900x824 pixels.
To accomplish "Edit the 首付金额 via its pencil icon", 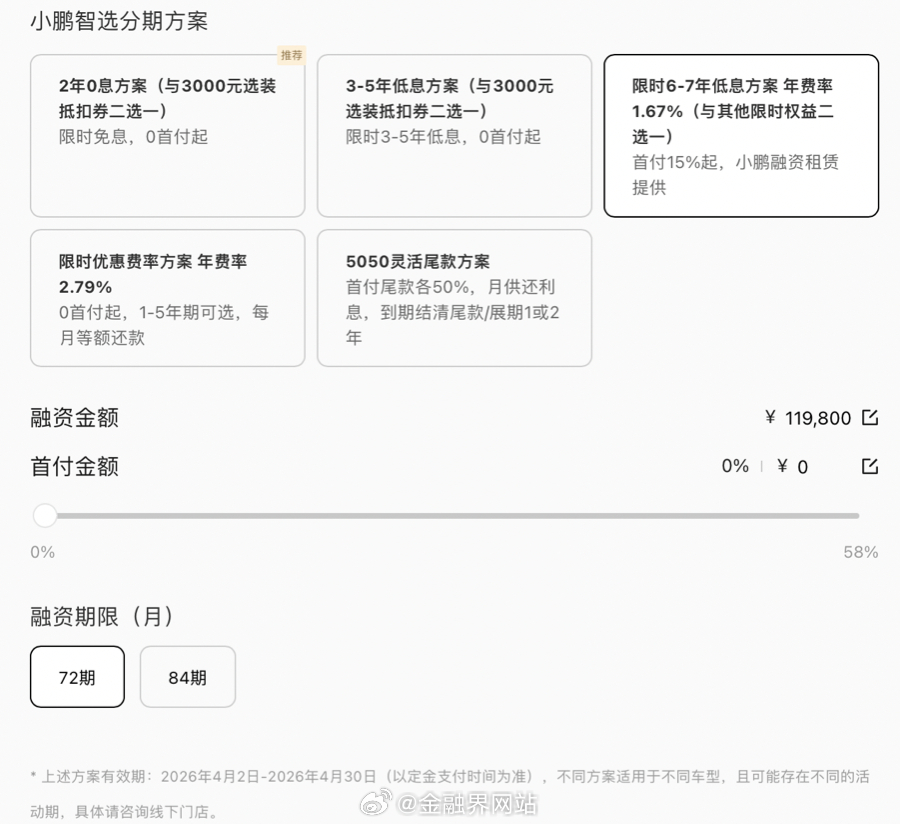I will (x=870, y=466).
